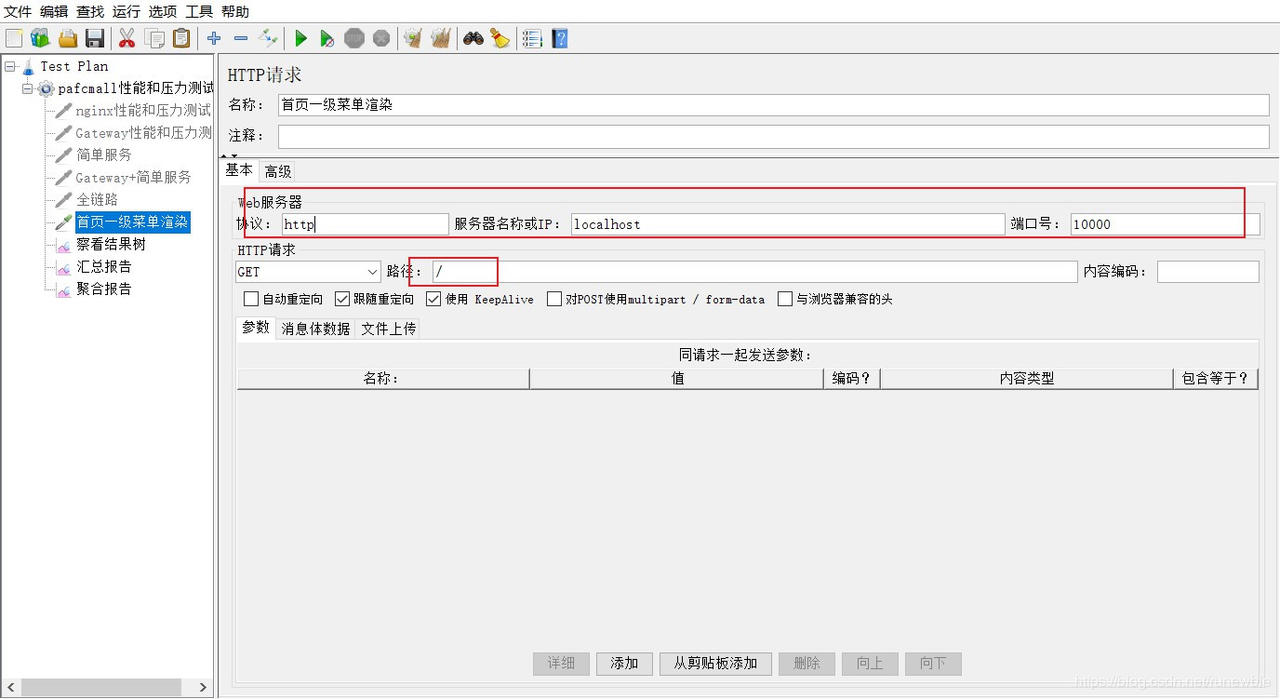Switch to the 文件上传 tab

pos(388,328)
